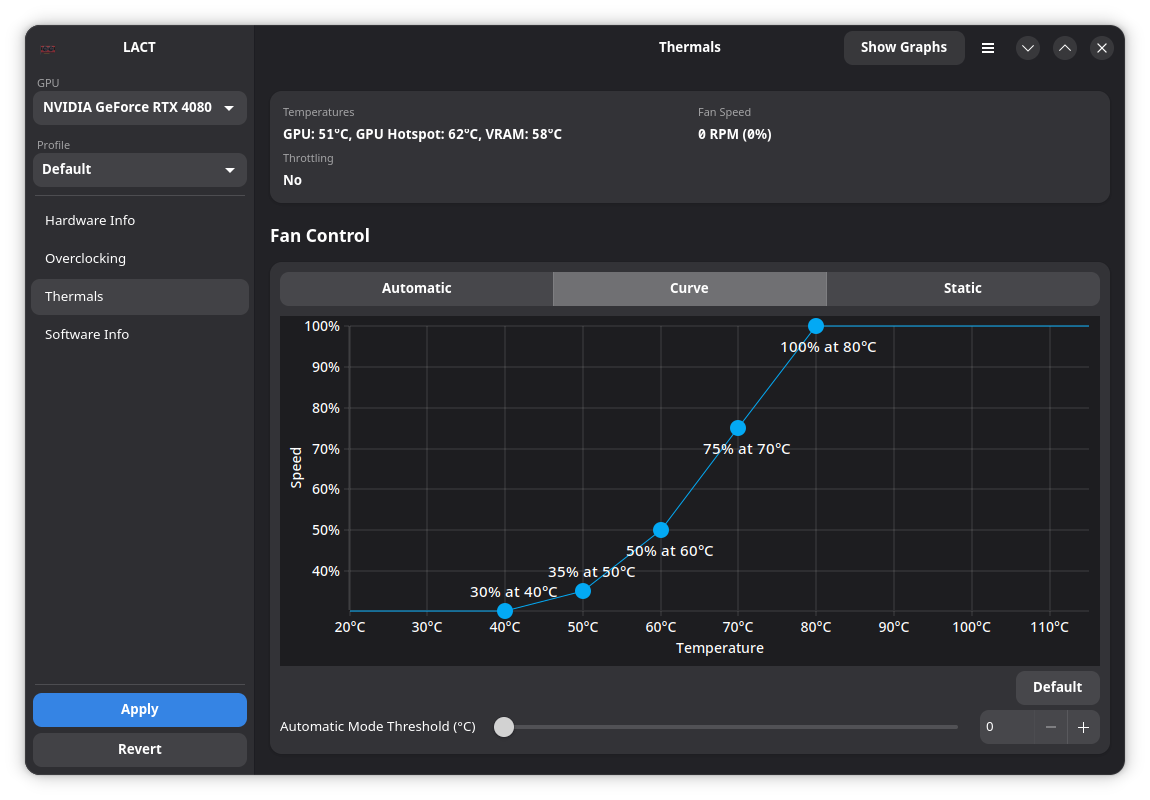Switch fan control to Static mode
The height and width of the screenshot is (800, 1150).
point(963,288)
